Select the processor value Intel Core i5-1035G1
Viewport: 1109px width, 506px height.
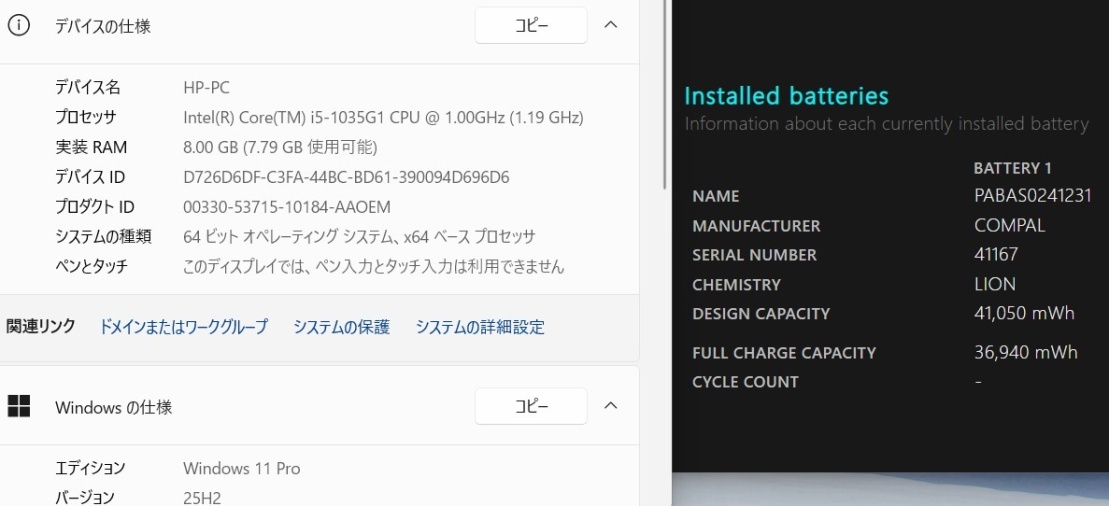[x=383, y=117]
